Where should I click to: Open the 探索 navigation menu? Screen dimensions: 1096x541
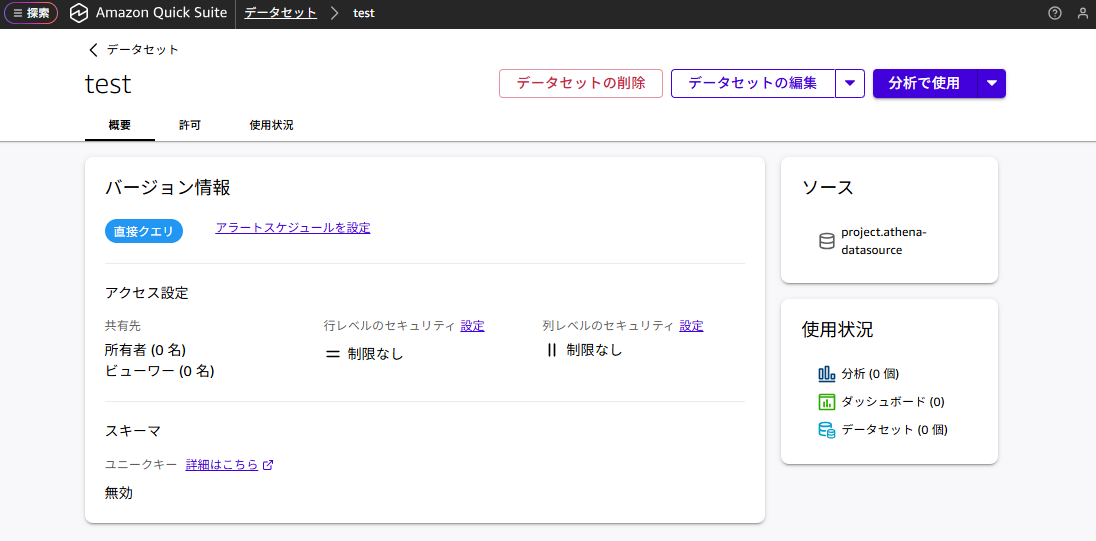tap(31, 13)
